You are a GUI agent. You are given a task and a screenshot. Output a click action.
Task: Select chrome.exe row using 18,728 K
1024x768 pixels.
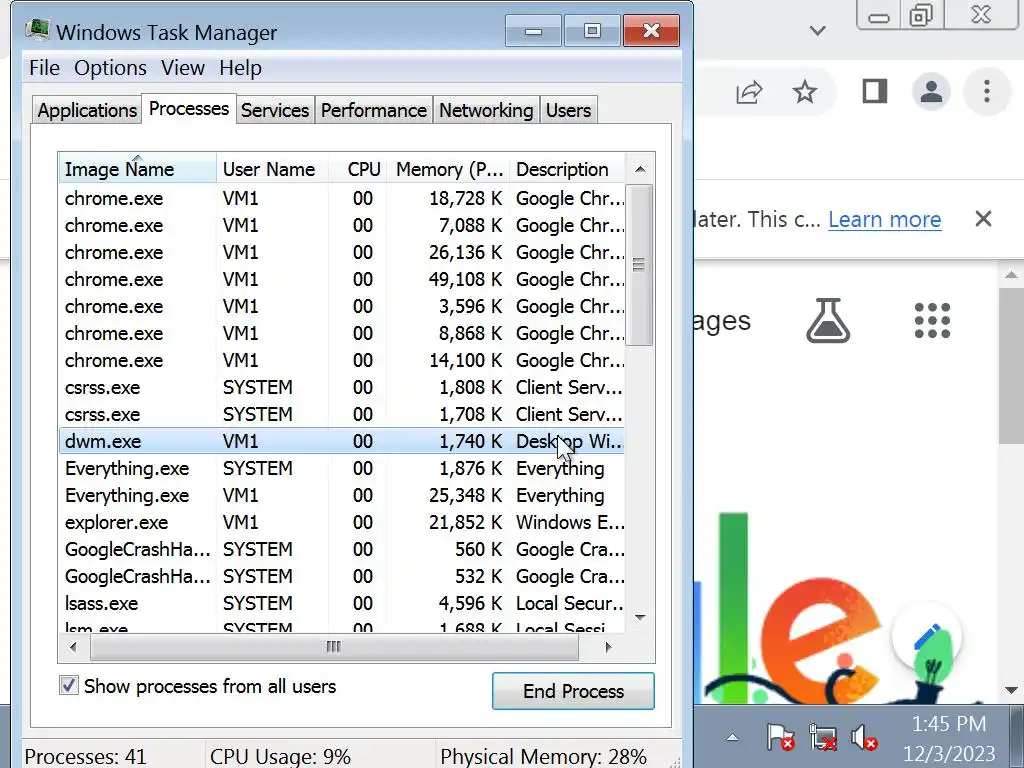coord(342,199)
